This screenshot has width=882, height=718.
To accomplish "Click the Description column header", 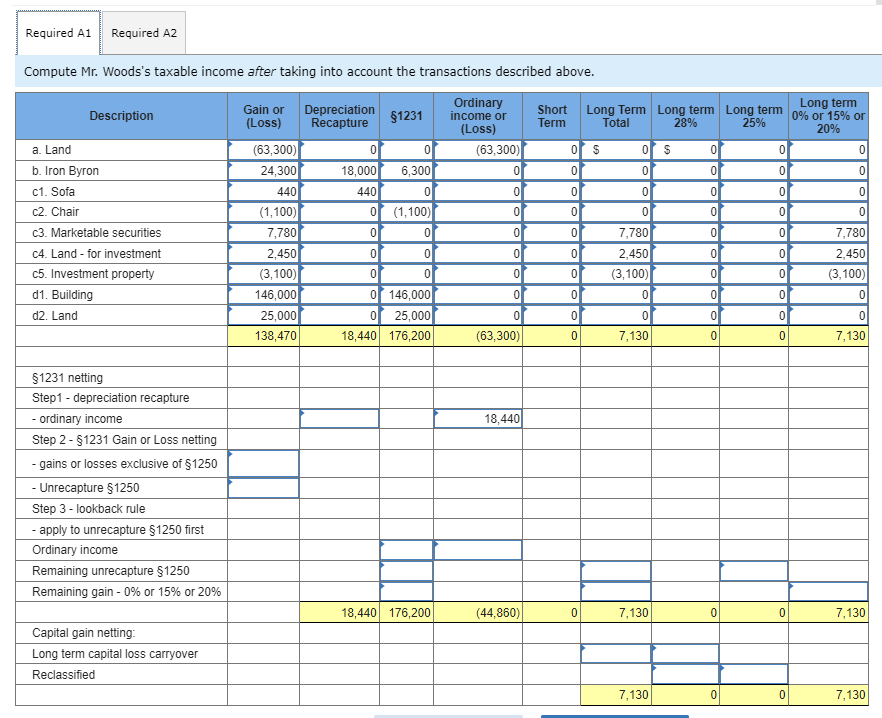I will [x=121, y=116].
